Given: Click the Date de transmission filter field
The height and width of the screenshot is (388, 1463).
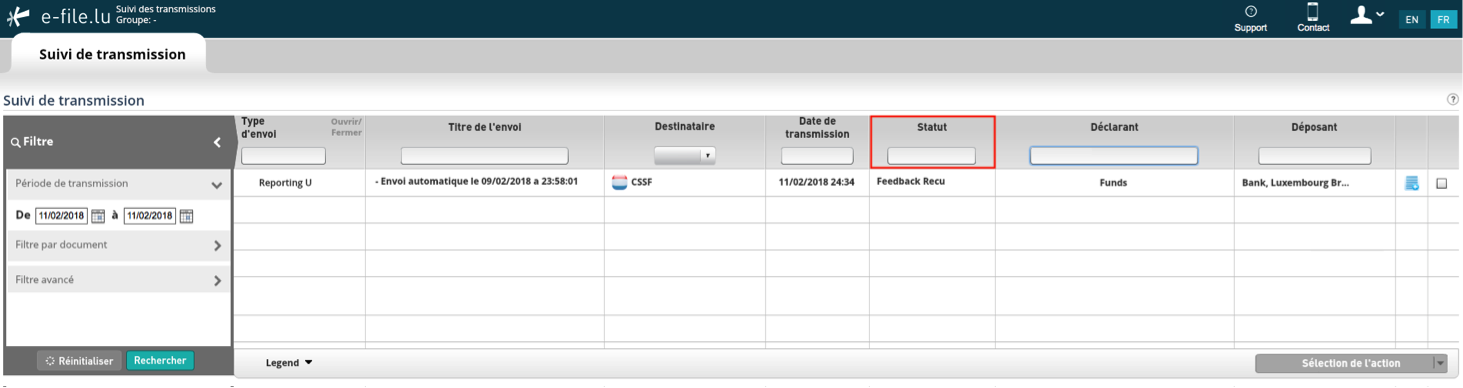Looking at the screenshot, I should click(x=817, y=156).
